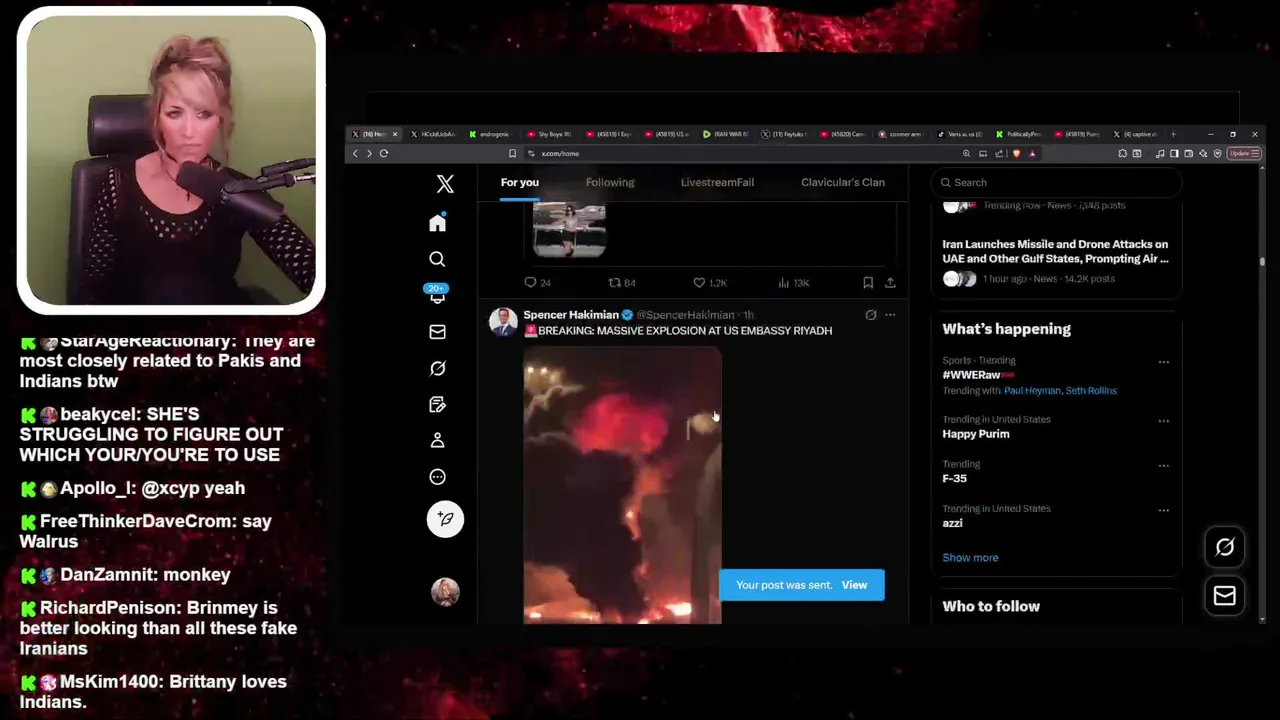Reply to post with 24 comments
Image resolution: width=1280 pixels, height=720 pixels.
tap(537, 283)
